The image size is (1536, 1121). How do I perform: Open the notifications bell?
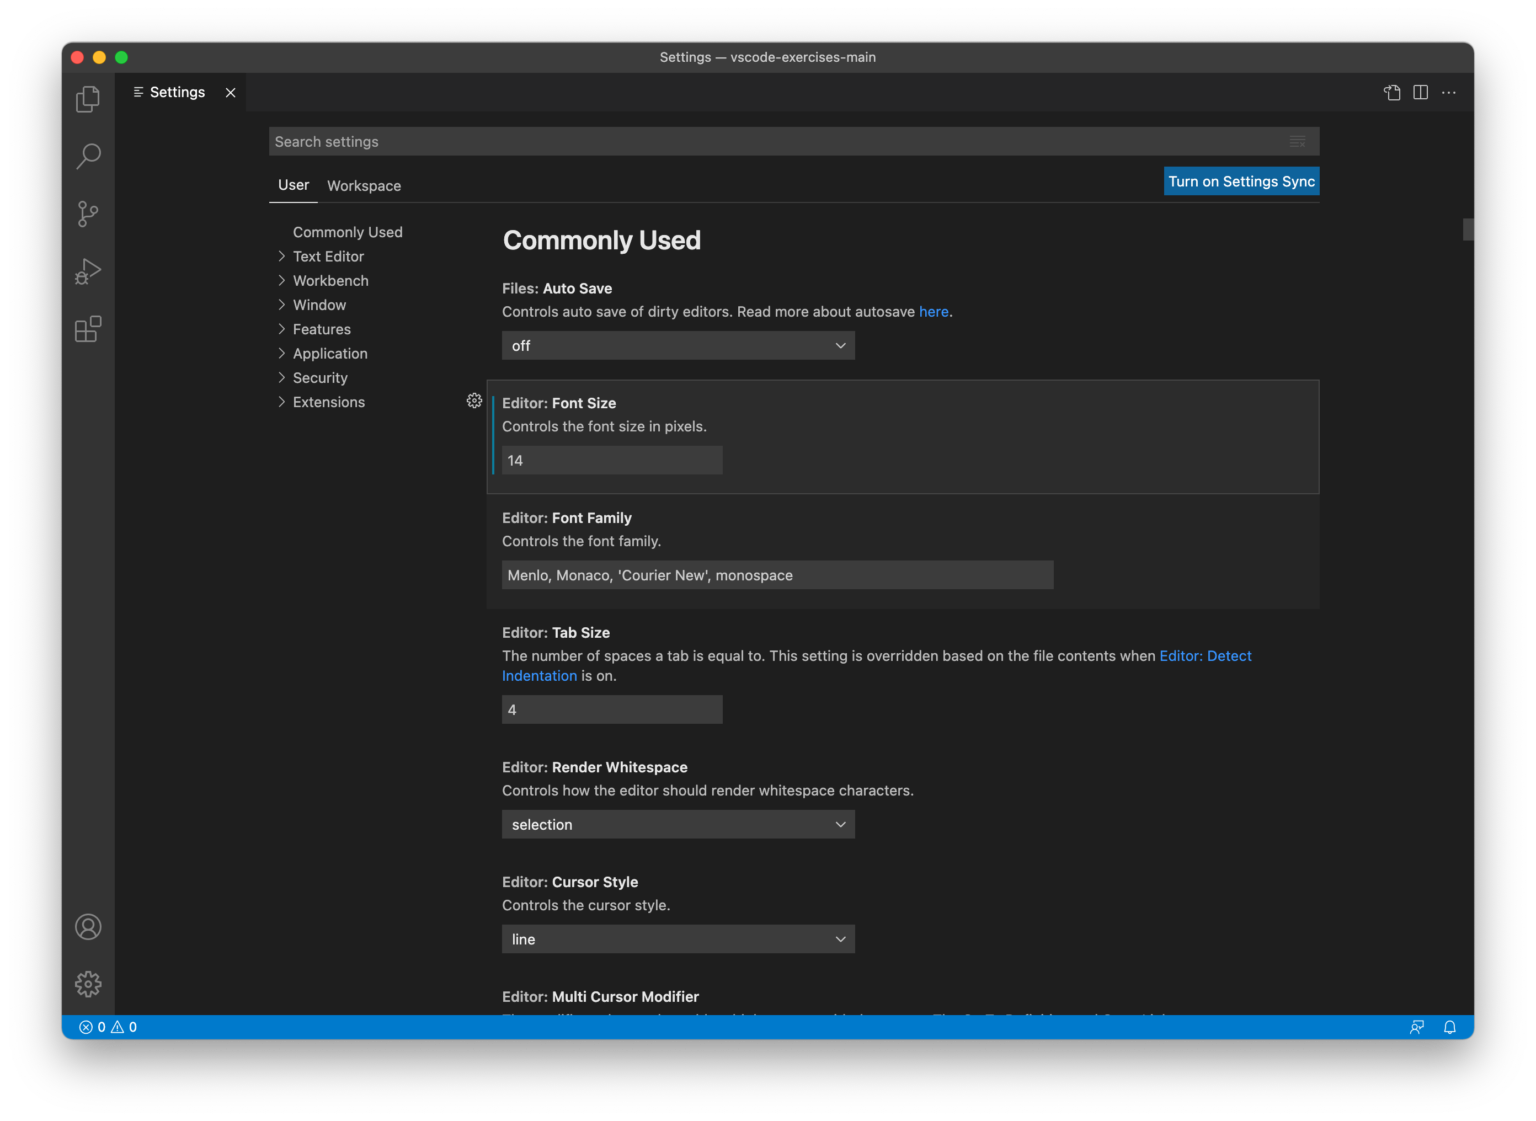pyautogui.click(x=1449, y=1027)
